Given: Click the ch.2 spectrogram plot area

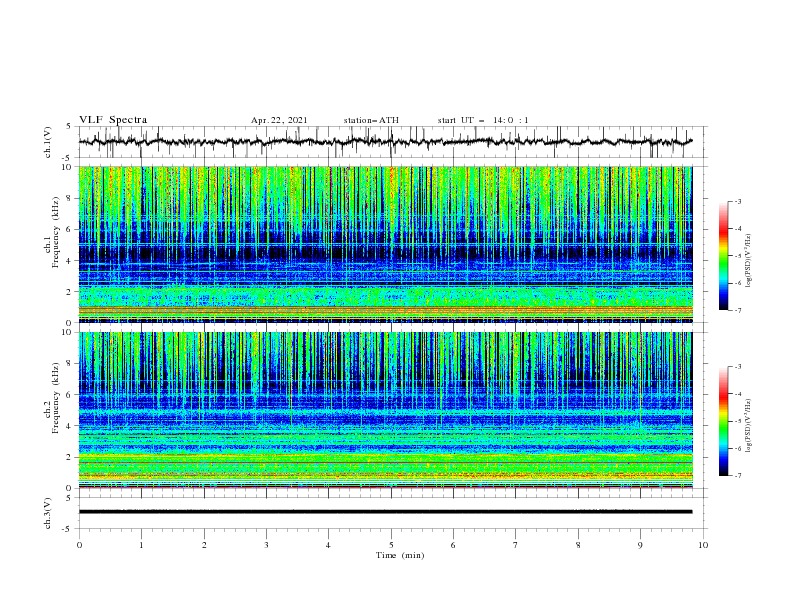Looking at the screenshot, I should point(386,410).
